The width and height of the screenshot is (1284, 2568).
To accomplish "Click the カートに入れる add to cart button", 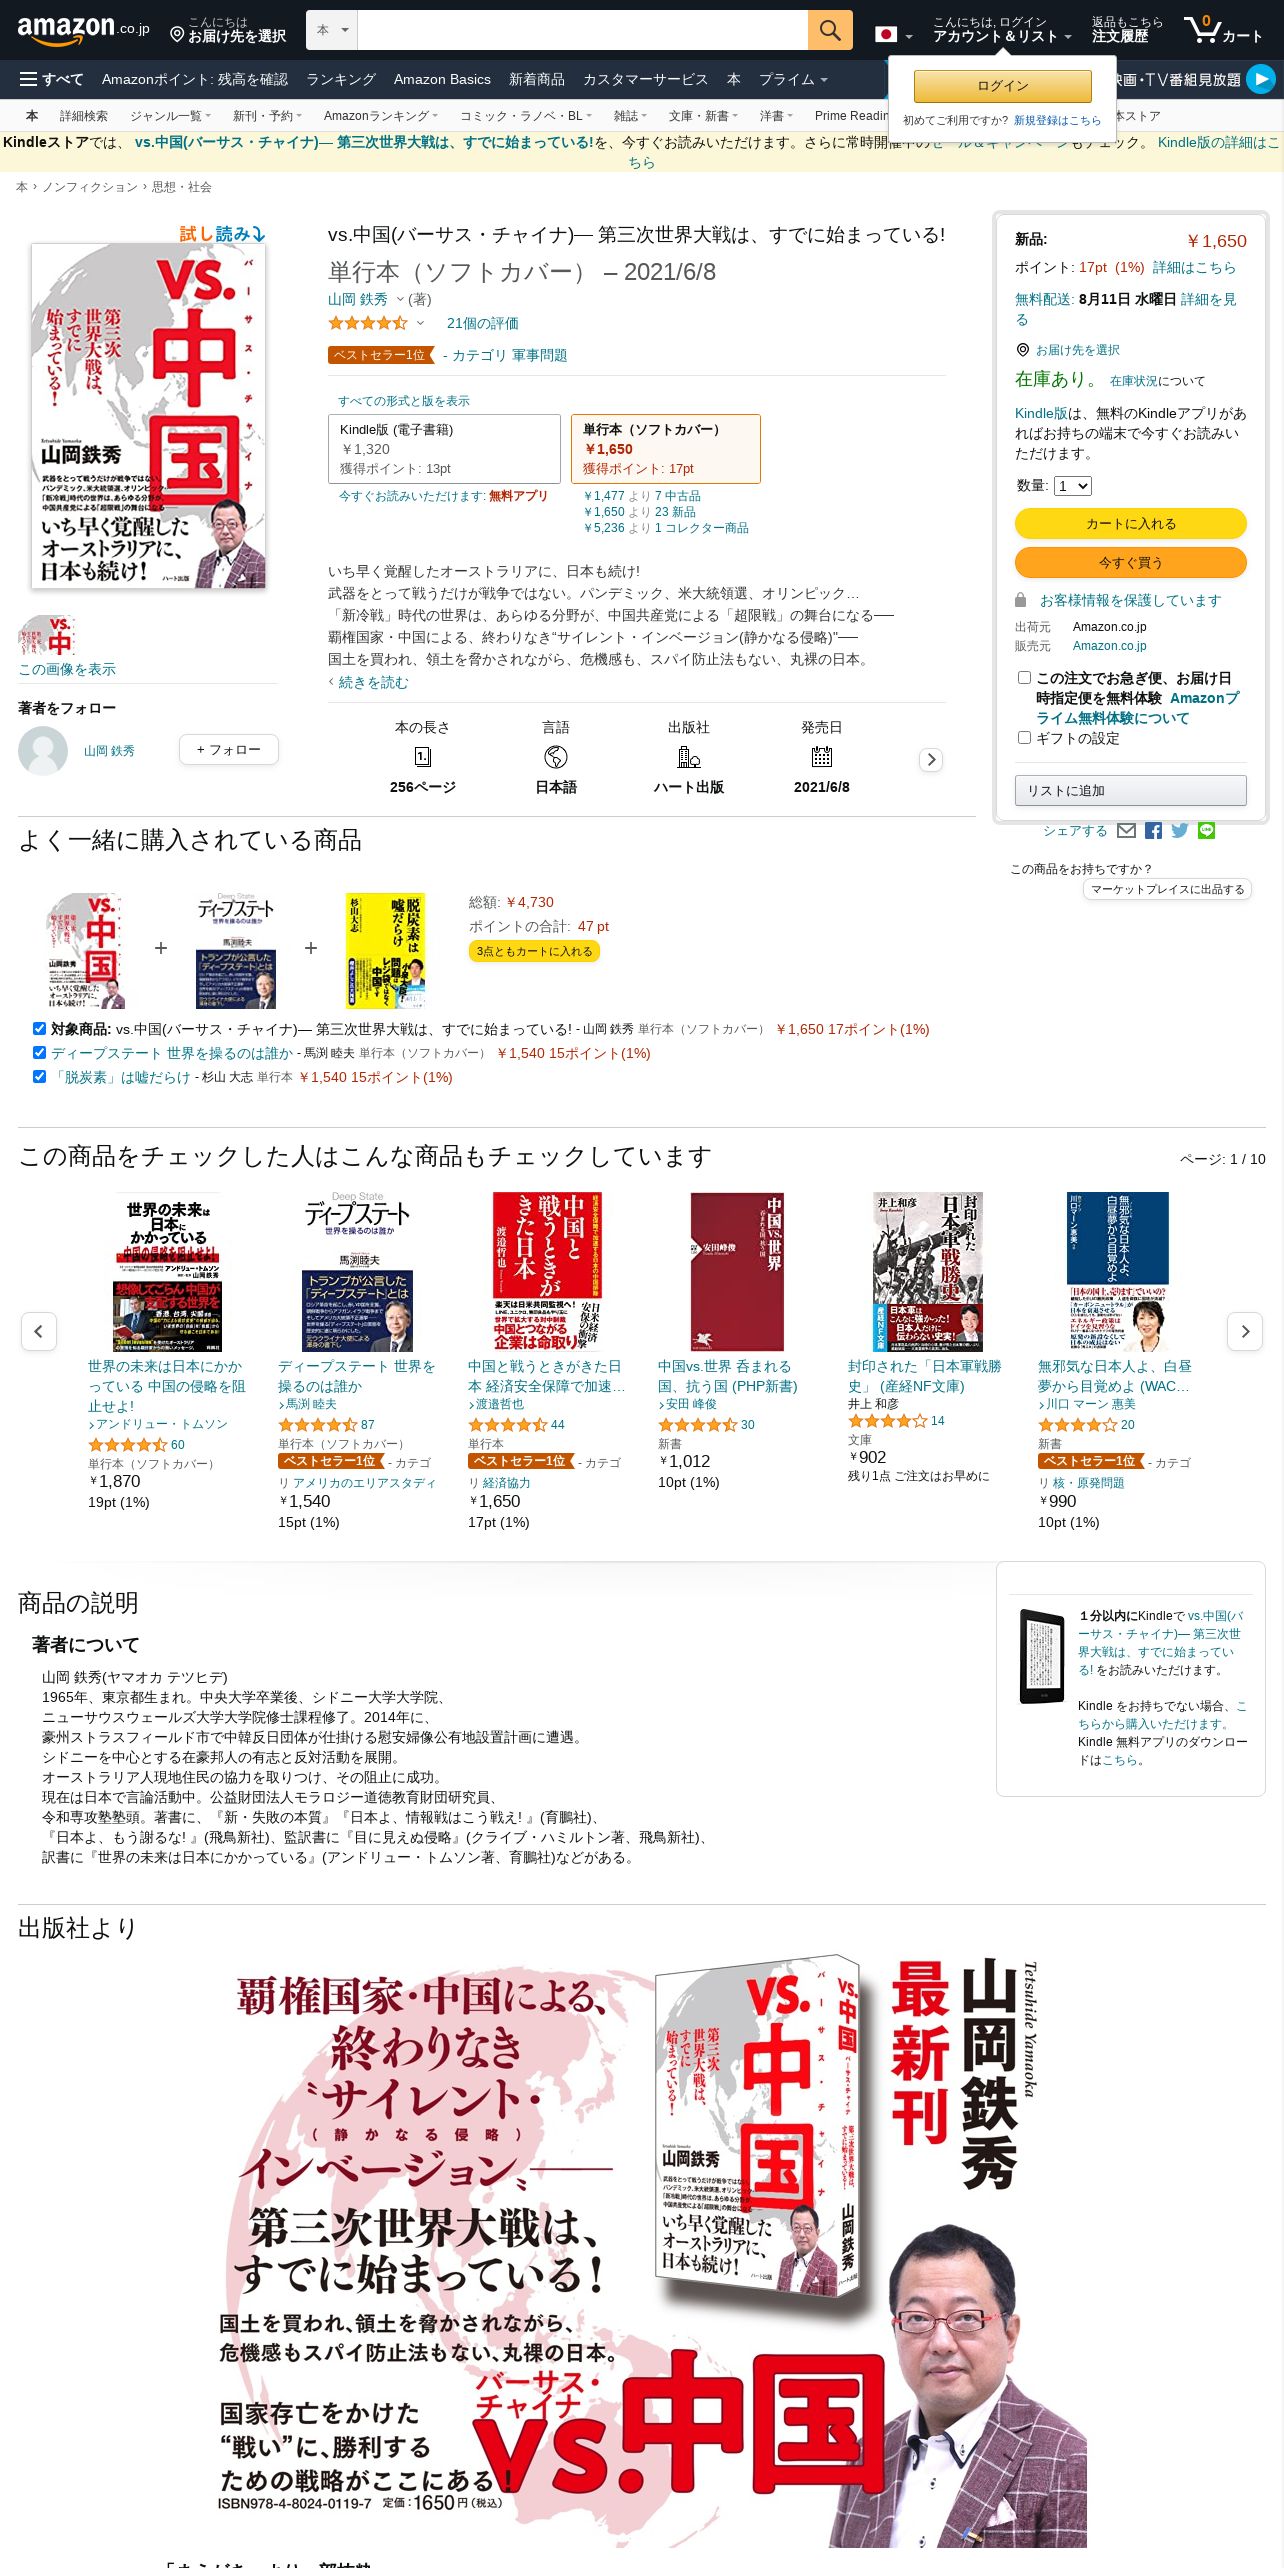I will [1131, 524].
